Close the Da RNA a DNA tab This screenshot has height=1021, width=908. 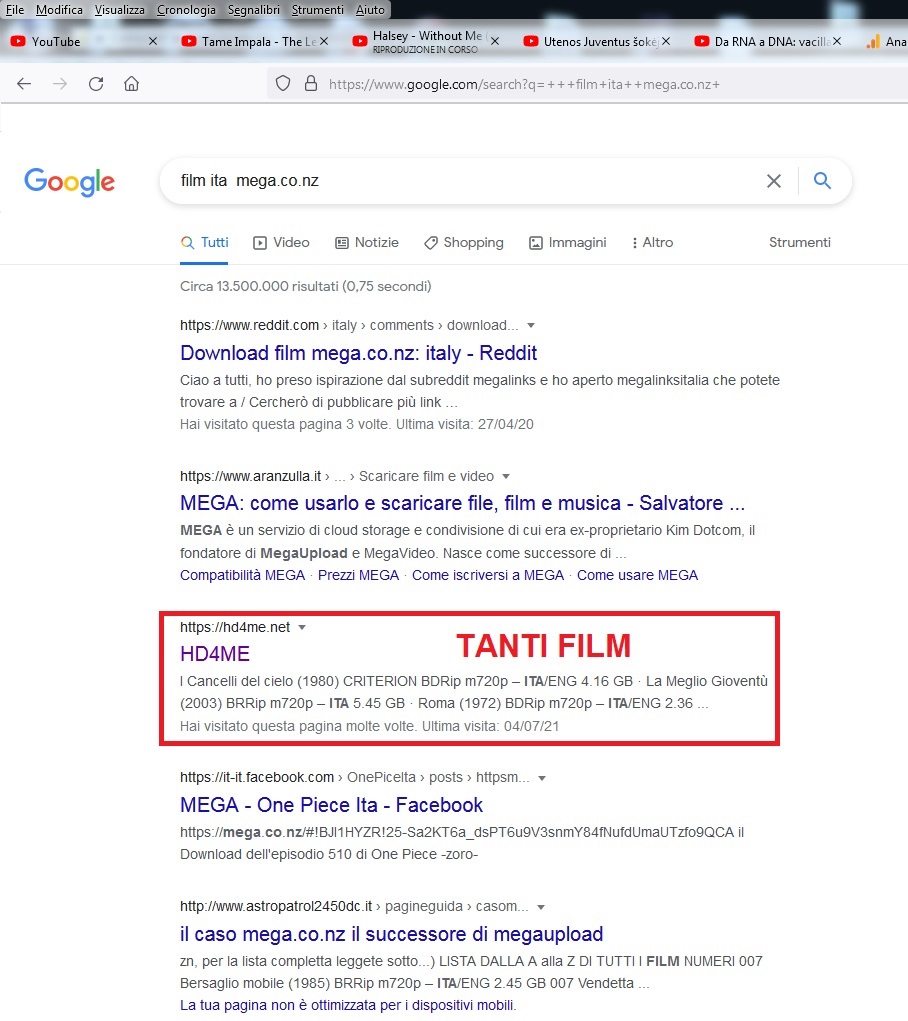pyautogui.click(x=837, y=41)
